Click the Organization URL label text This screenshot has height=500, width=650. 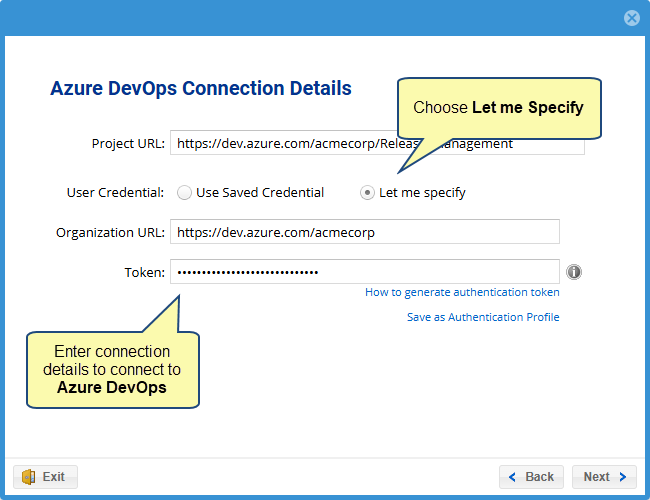tap(110, 232)
